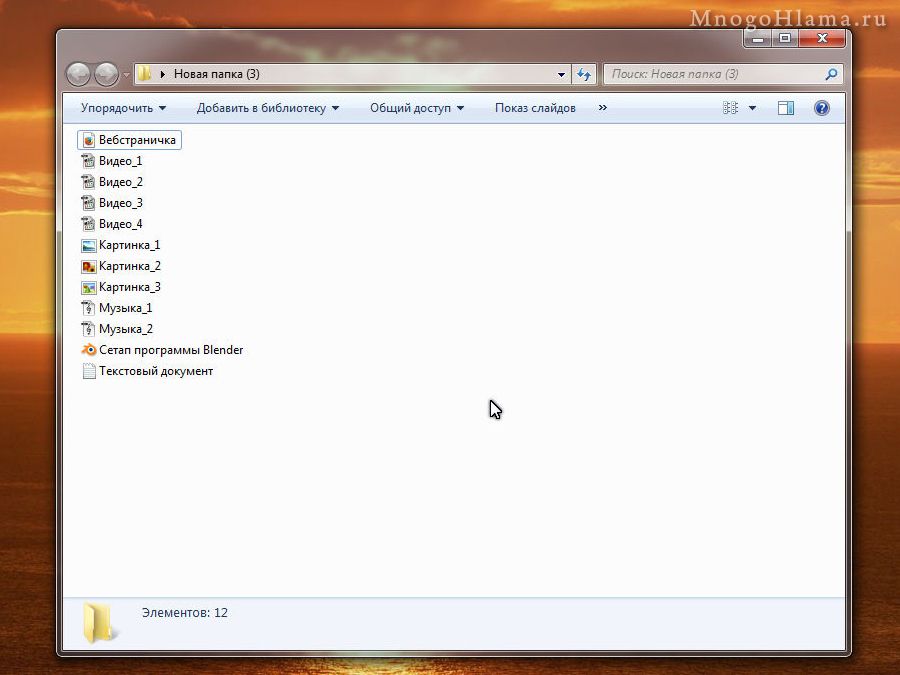Expand the address bar history dropdown
Viewport: 900px width, 675px height.
pos(561,74)
